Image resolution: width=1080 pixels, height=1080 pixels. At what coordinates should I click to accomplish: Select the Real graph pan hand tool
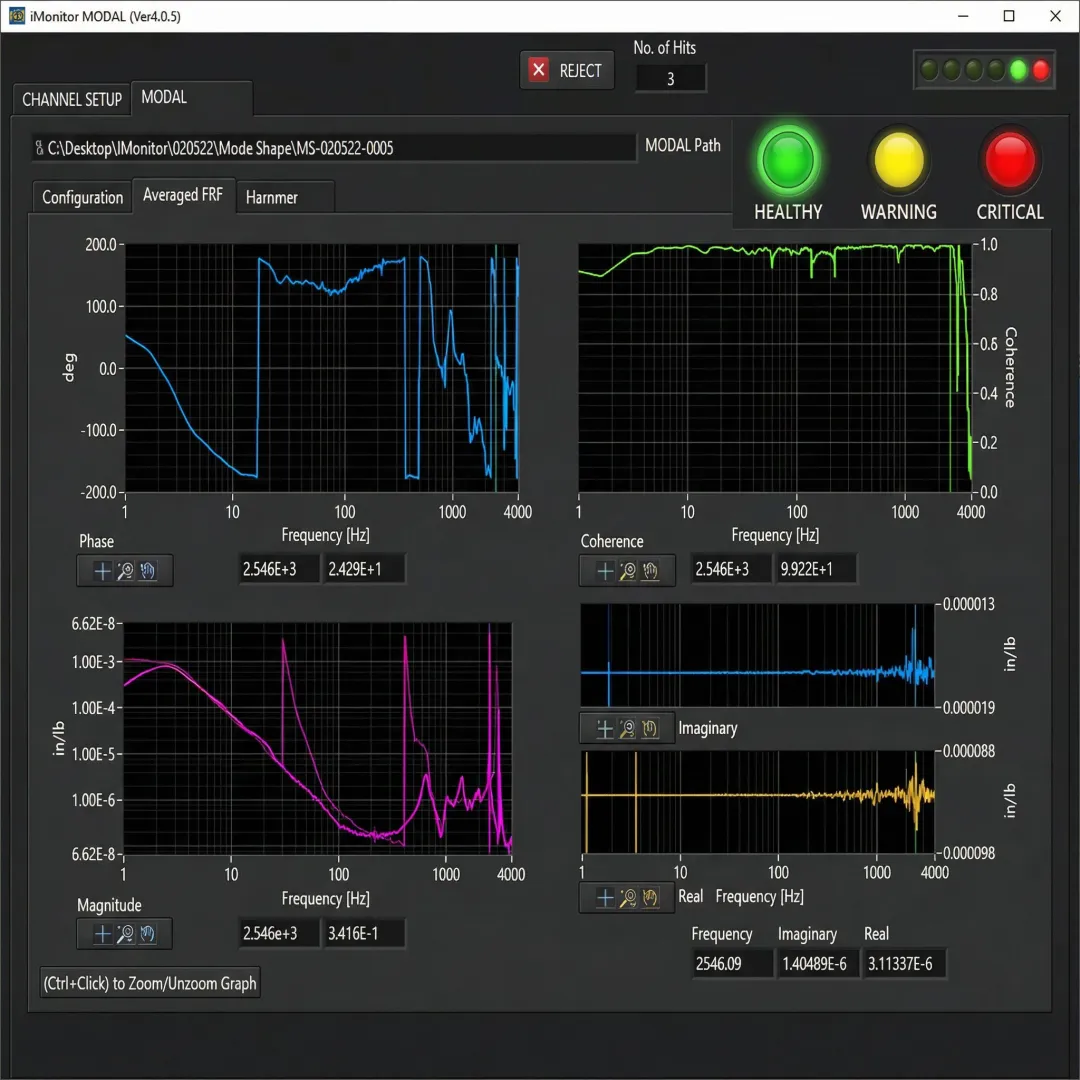point(650,897)
